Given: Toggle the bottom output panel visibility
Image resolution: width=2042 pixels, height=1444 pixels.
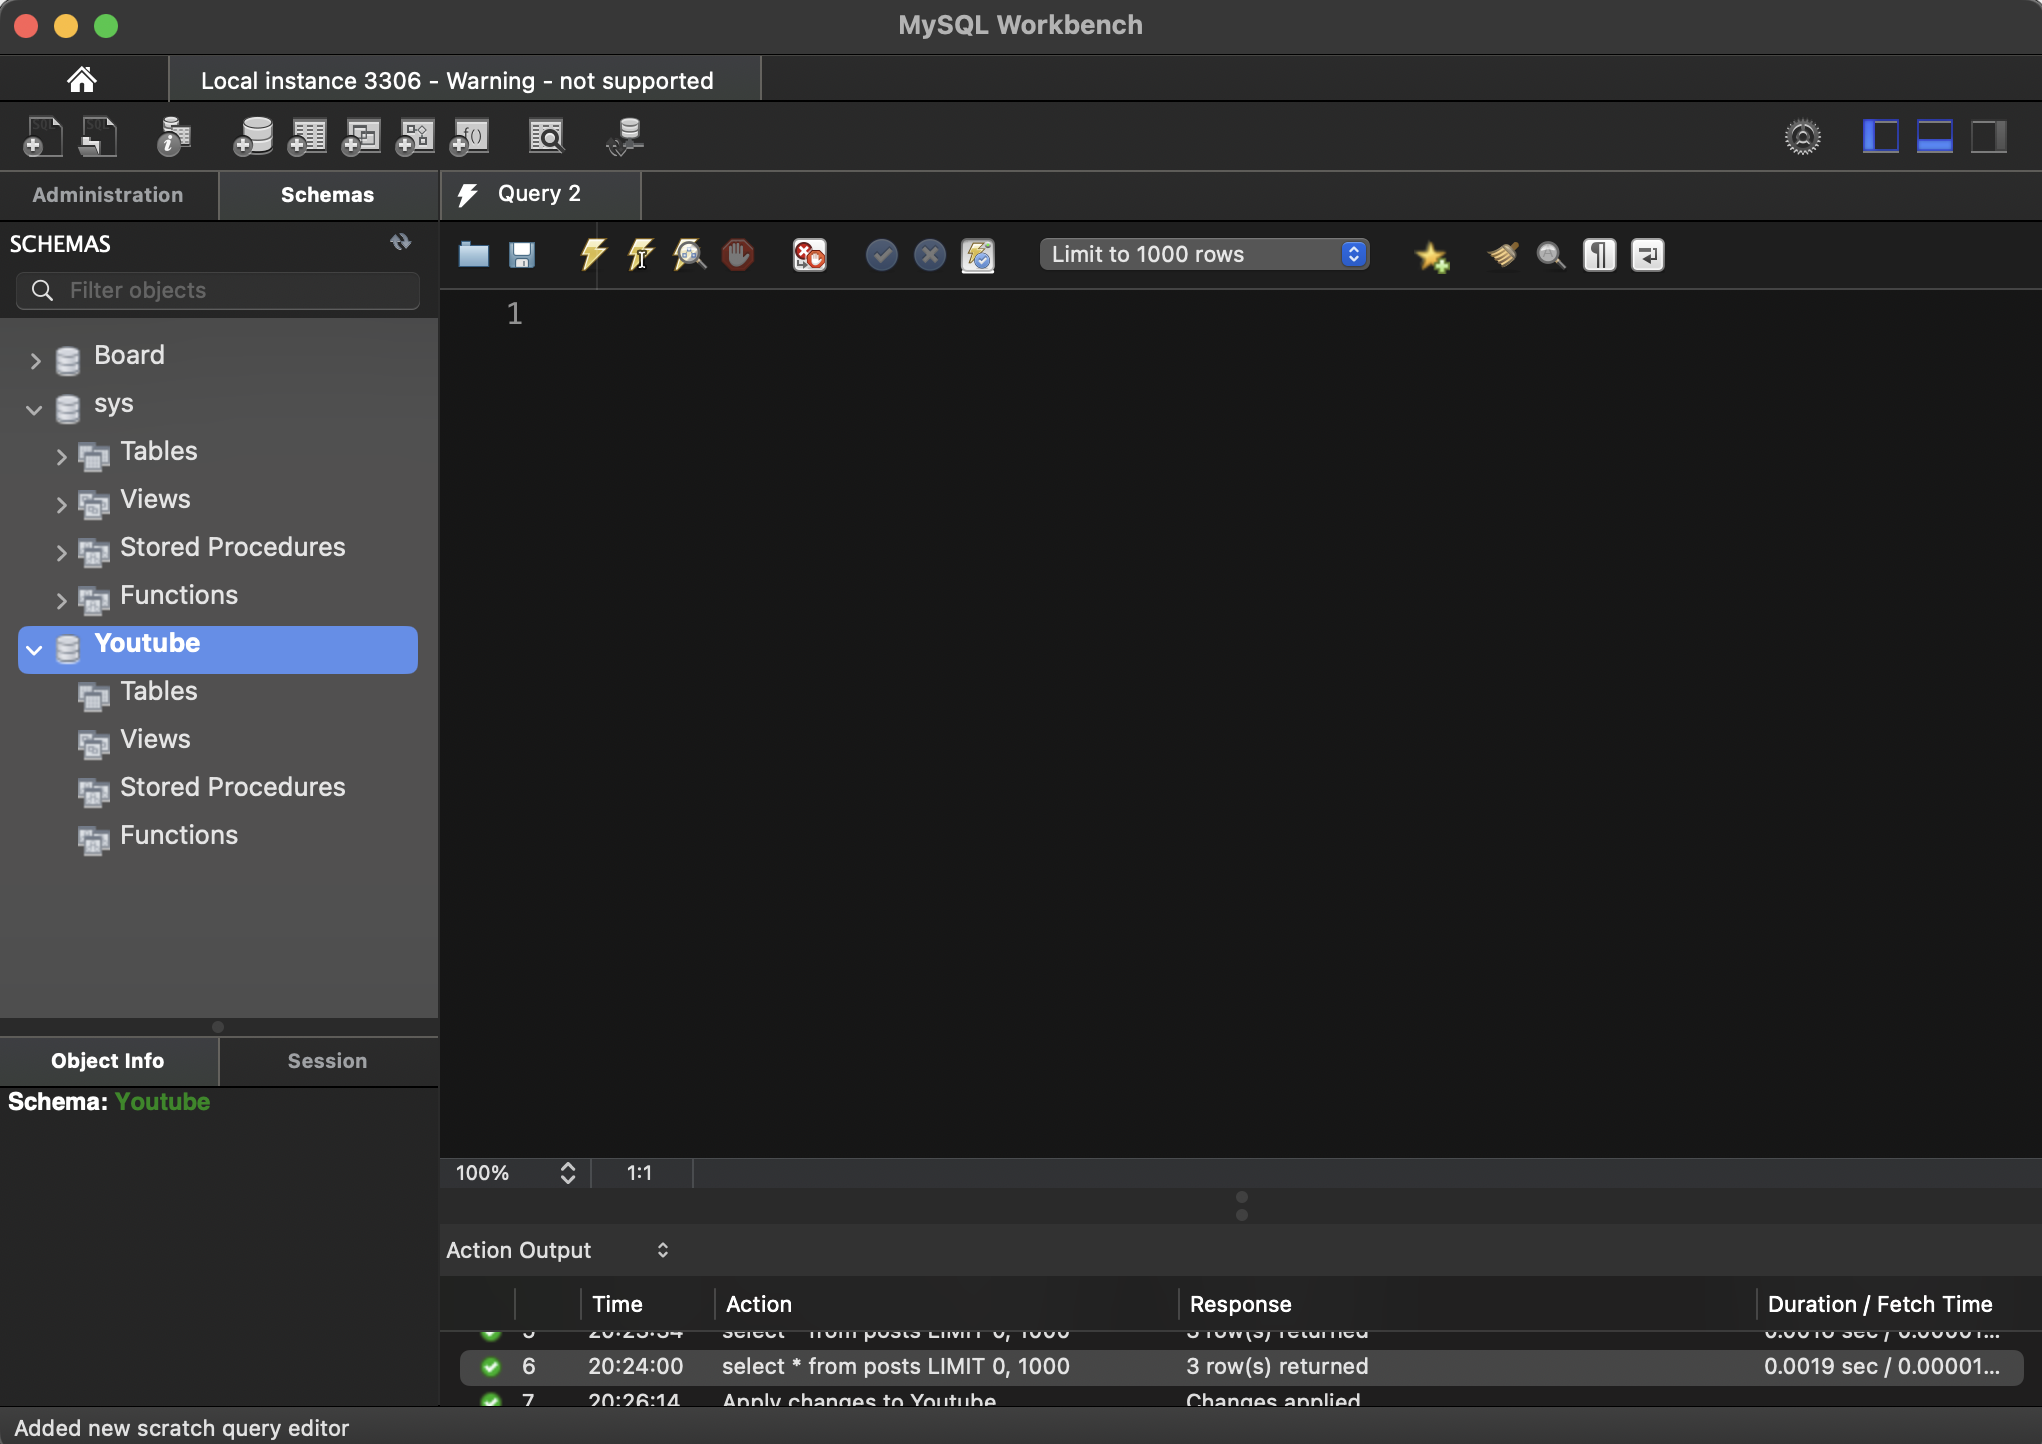Looking at the screenshot, I should pos(1934,137).
